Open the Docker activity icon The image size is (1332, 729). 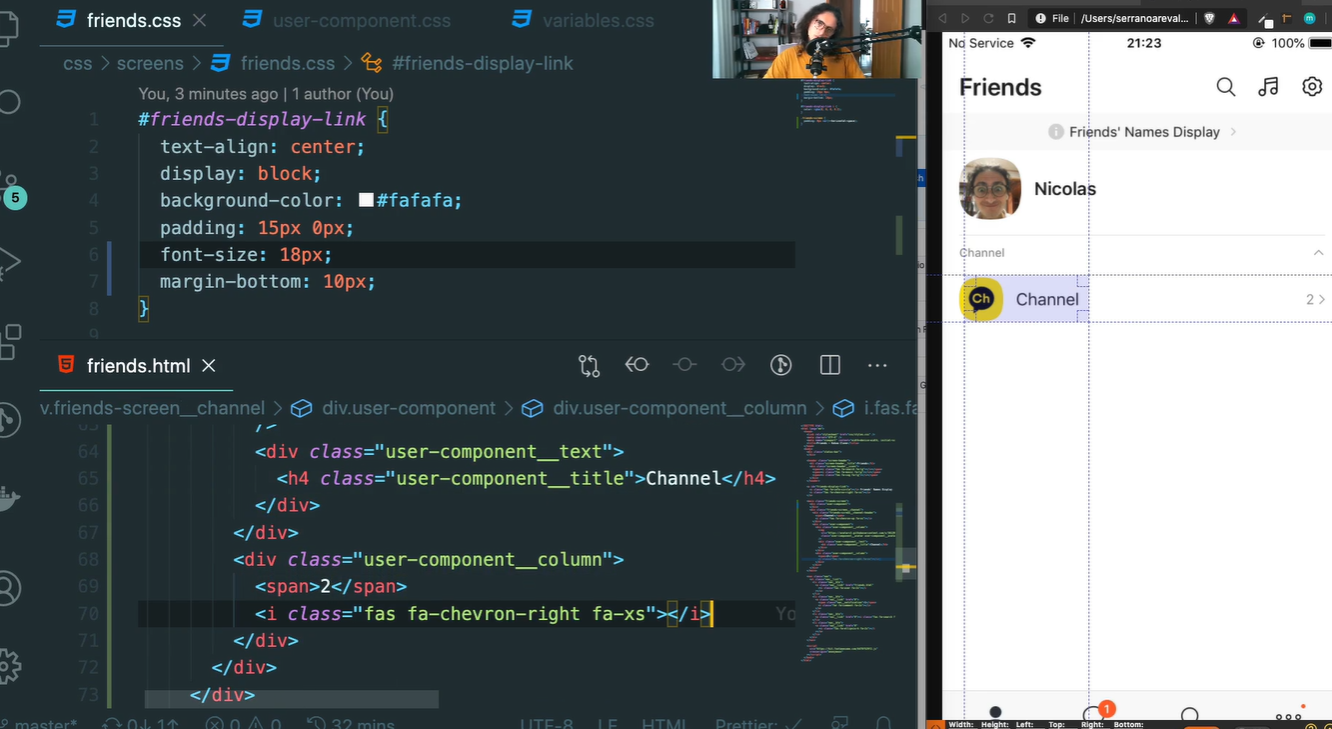9,498
